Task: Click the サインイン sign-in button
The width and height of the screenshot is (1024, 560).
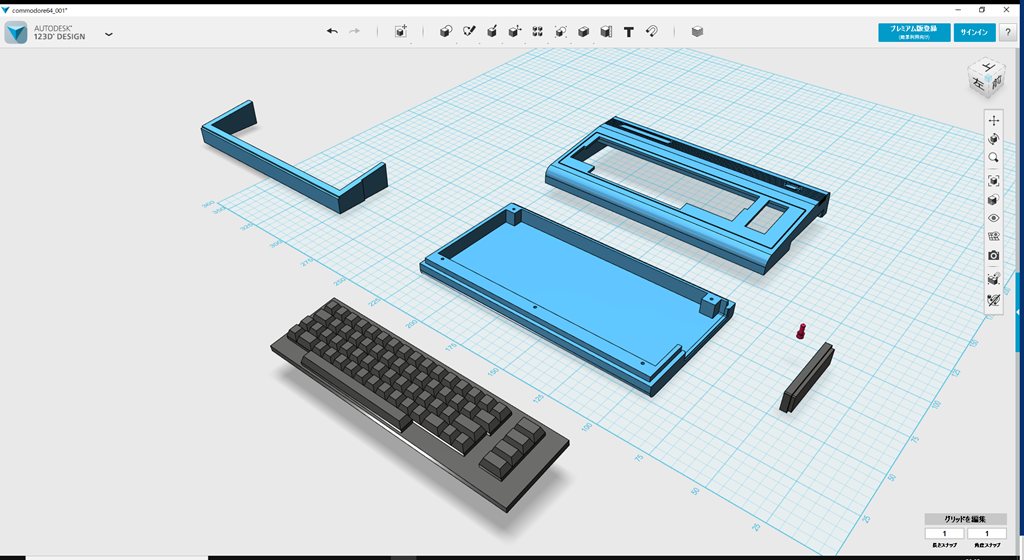Action: click(974, 32)
